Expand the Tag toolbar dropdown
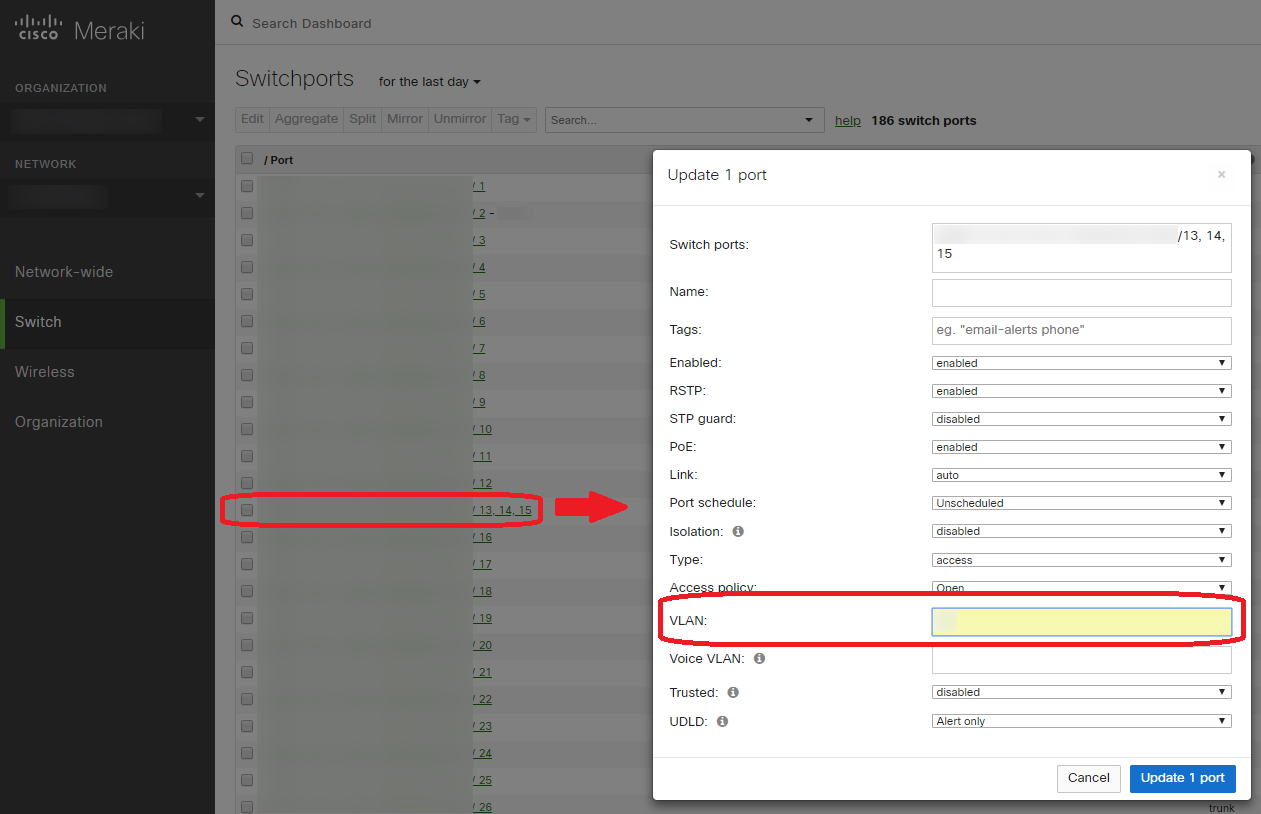The width and height of the screenshot is (1261, 814). click(514, 119)
